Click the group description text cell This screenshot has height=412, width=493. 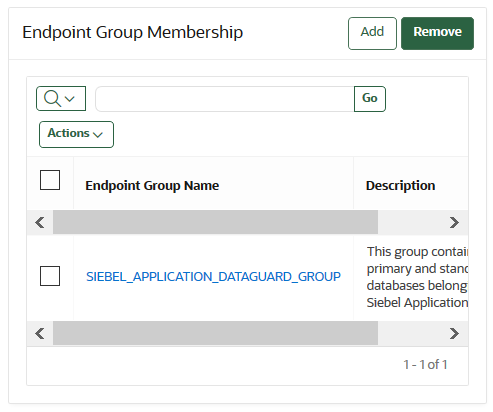pos(417,277)
